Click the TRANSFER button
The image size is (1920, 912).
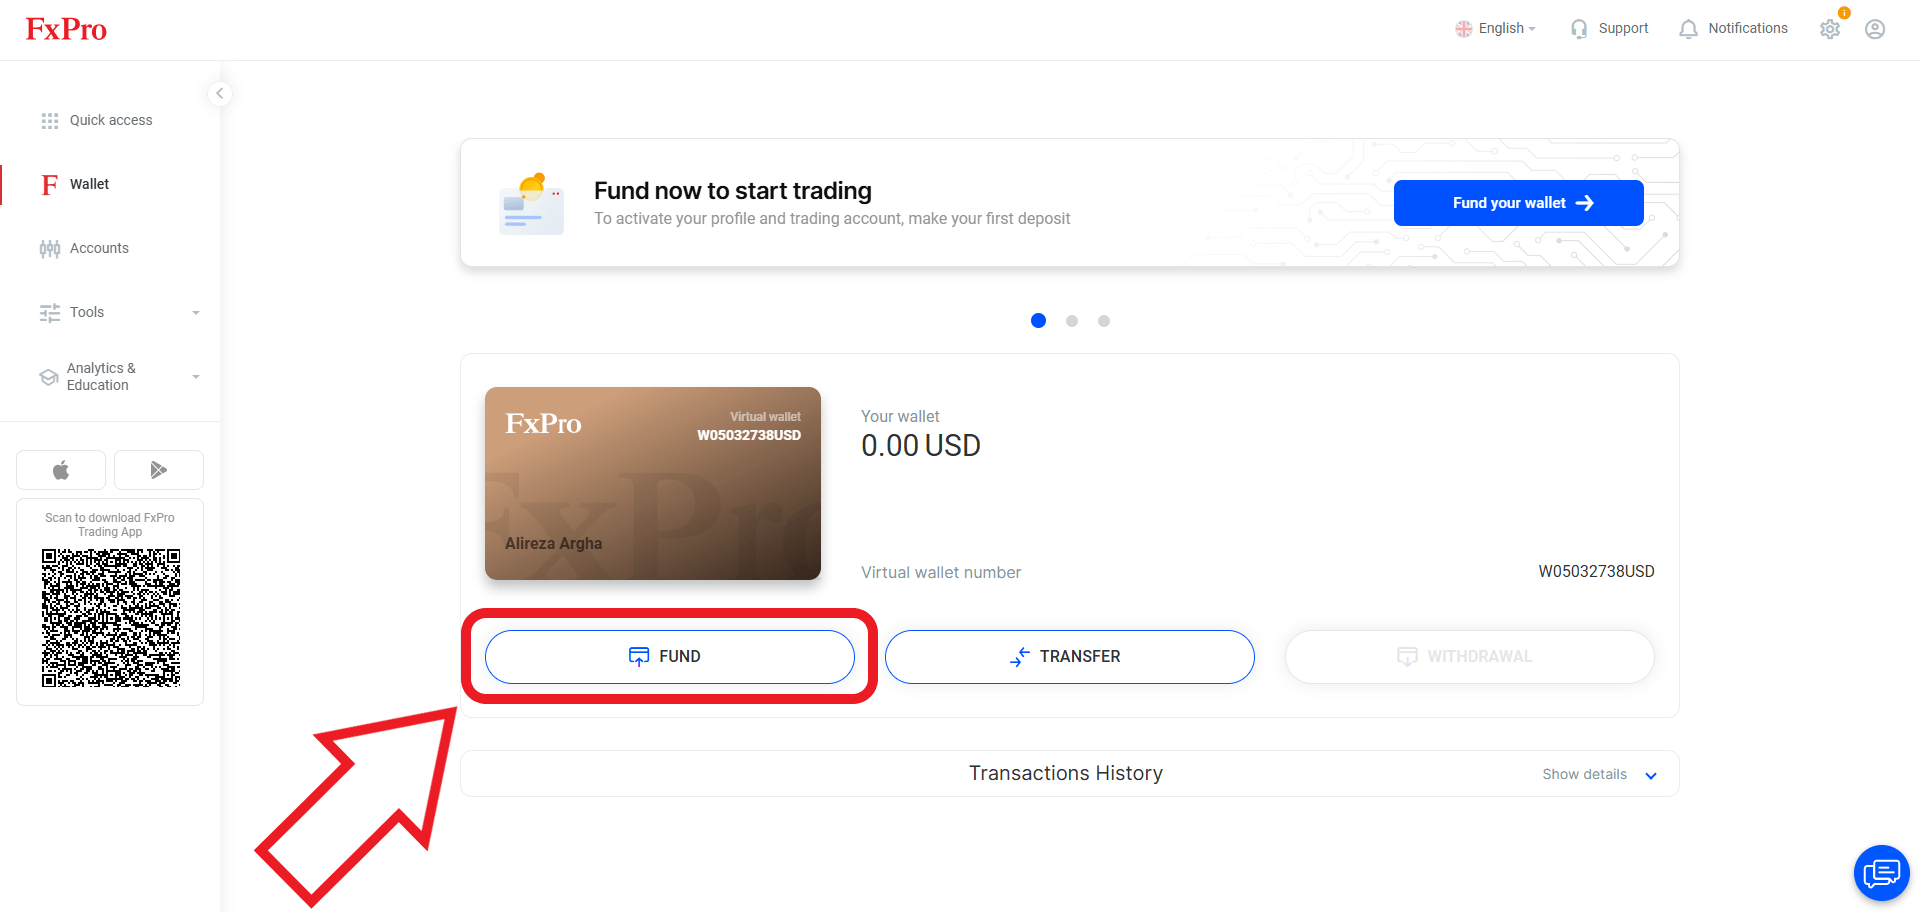click(x=1069, y=657)
